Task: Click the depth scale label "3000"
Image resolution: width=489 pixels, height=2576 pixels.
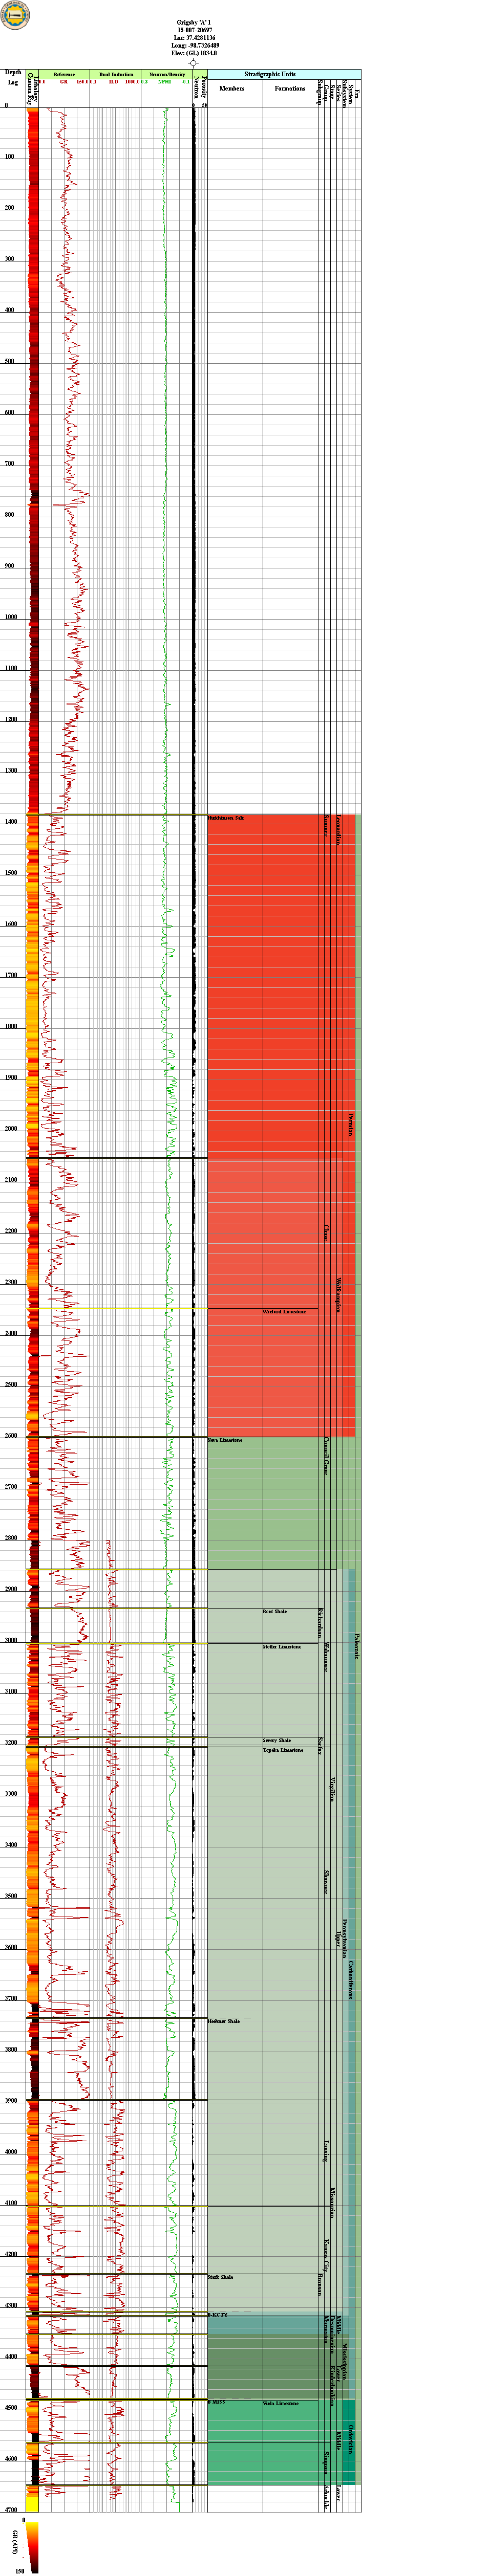Action: pos(10,1641)
